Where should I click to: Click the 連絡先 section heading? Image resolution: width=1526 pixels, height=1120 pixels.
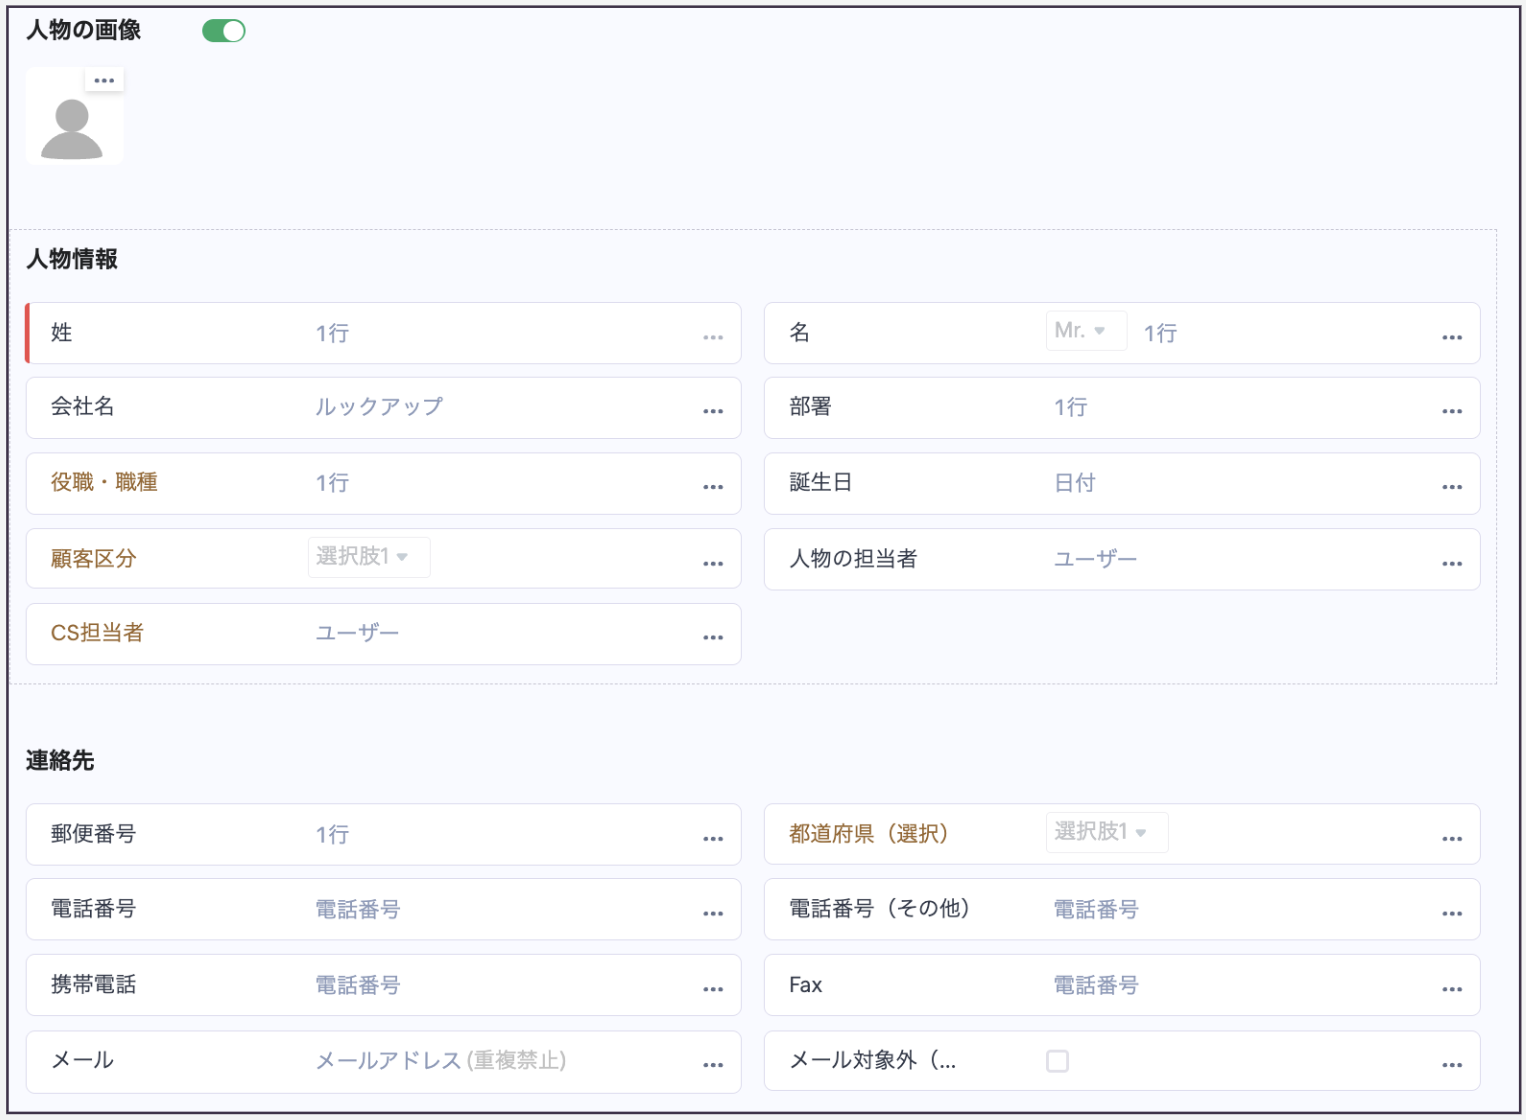click(x=60, y=760)
